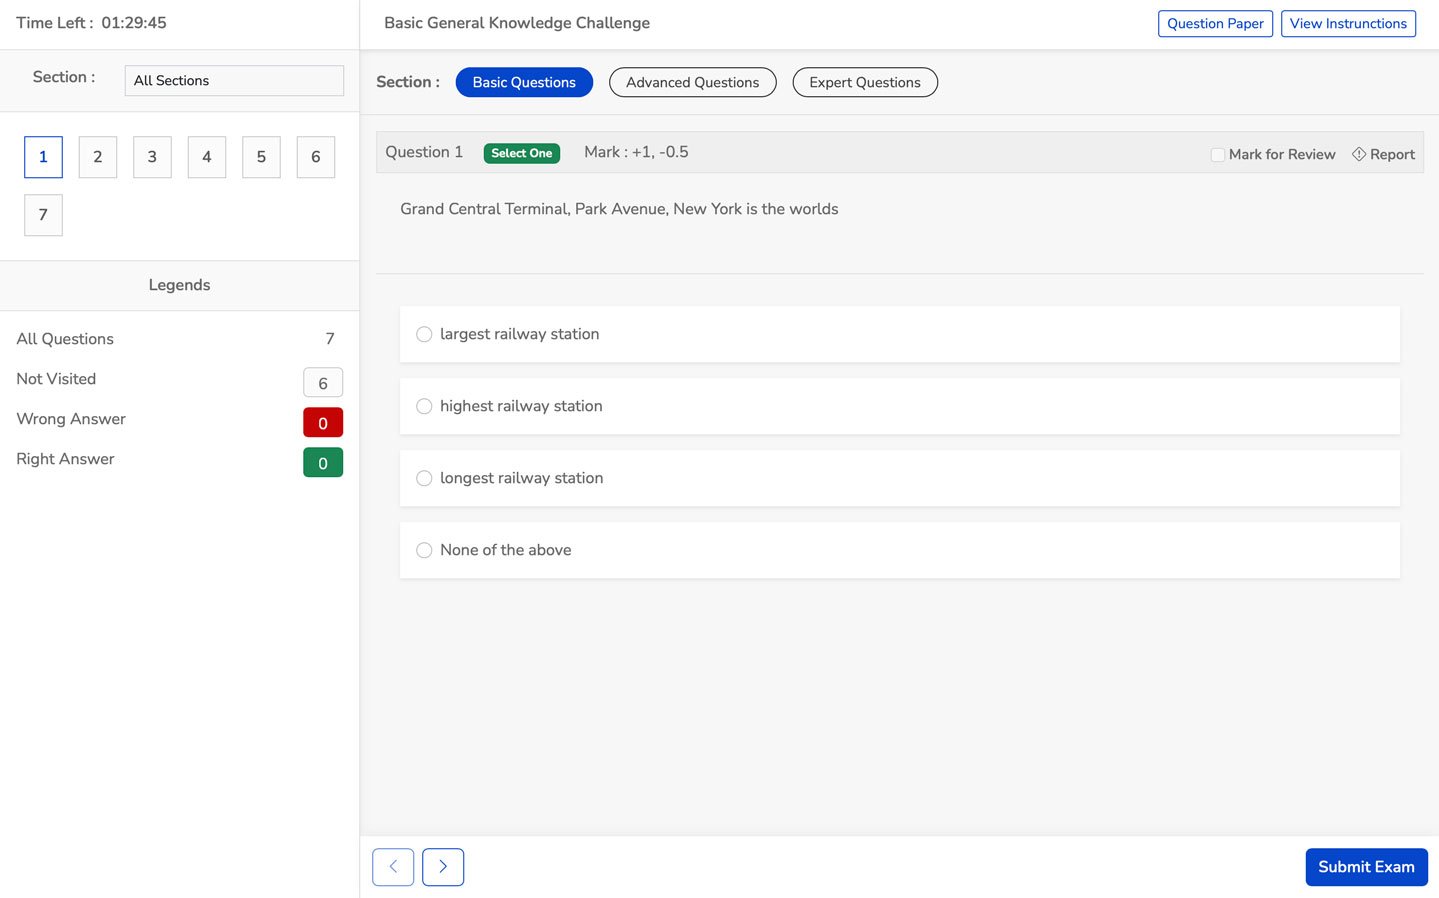Click the red Wrong Answer count badge
The height and width of the screenshot is (898, 1439).
[323, 423]
